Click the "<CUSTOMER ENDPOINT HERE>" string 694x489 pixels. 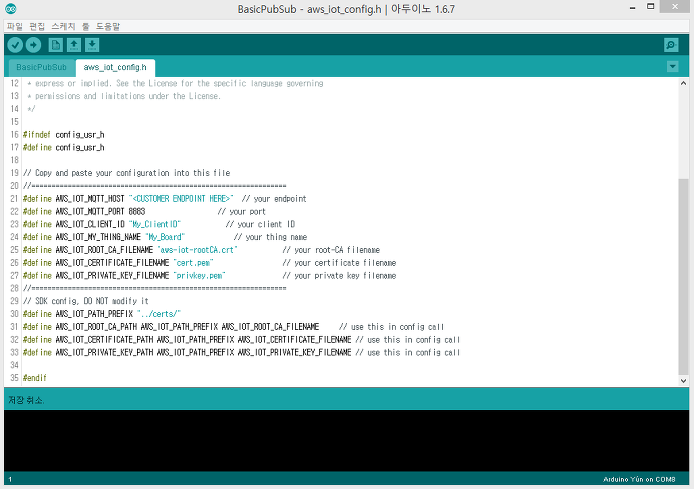click(x=181, y=199)
